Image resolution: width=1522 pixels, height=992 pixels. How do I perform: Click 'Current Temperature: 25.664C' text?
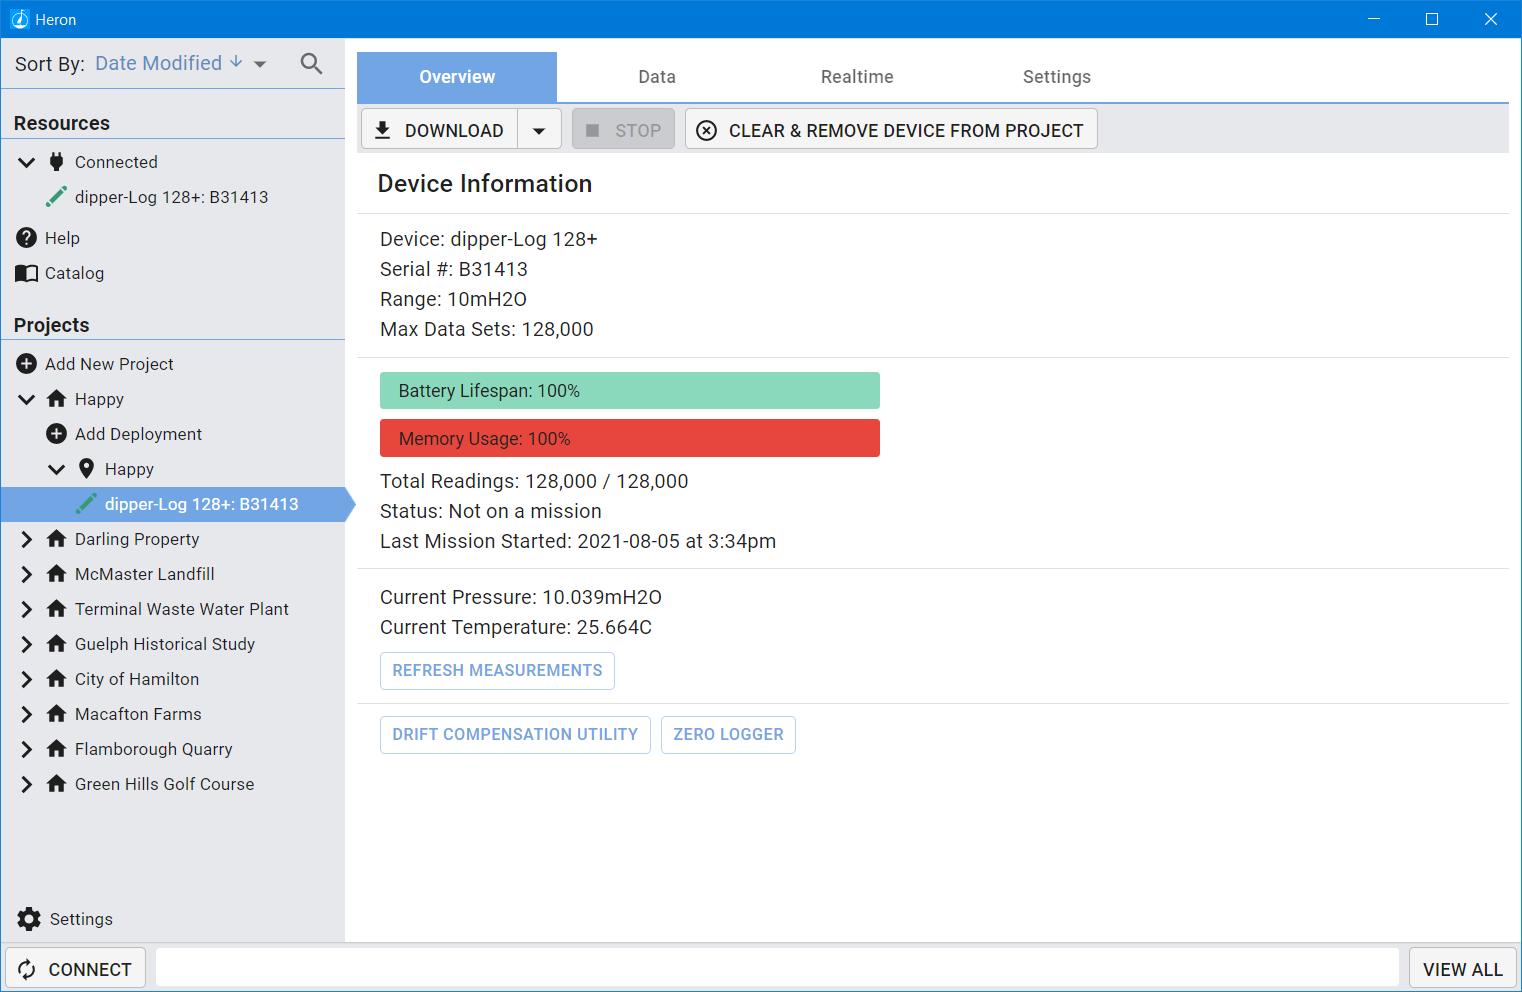[x=516, y=627]
